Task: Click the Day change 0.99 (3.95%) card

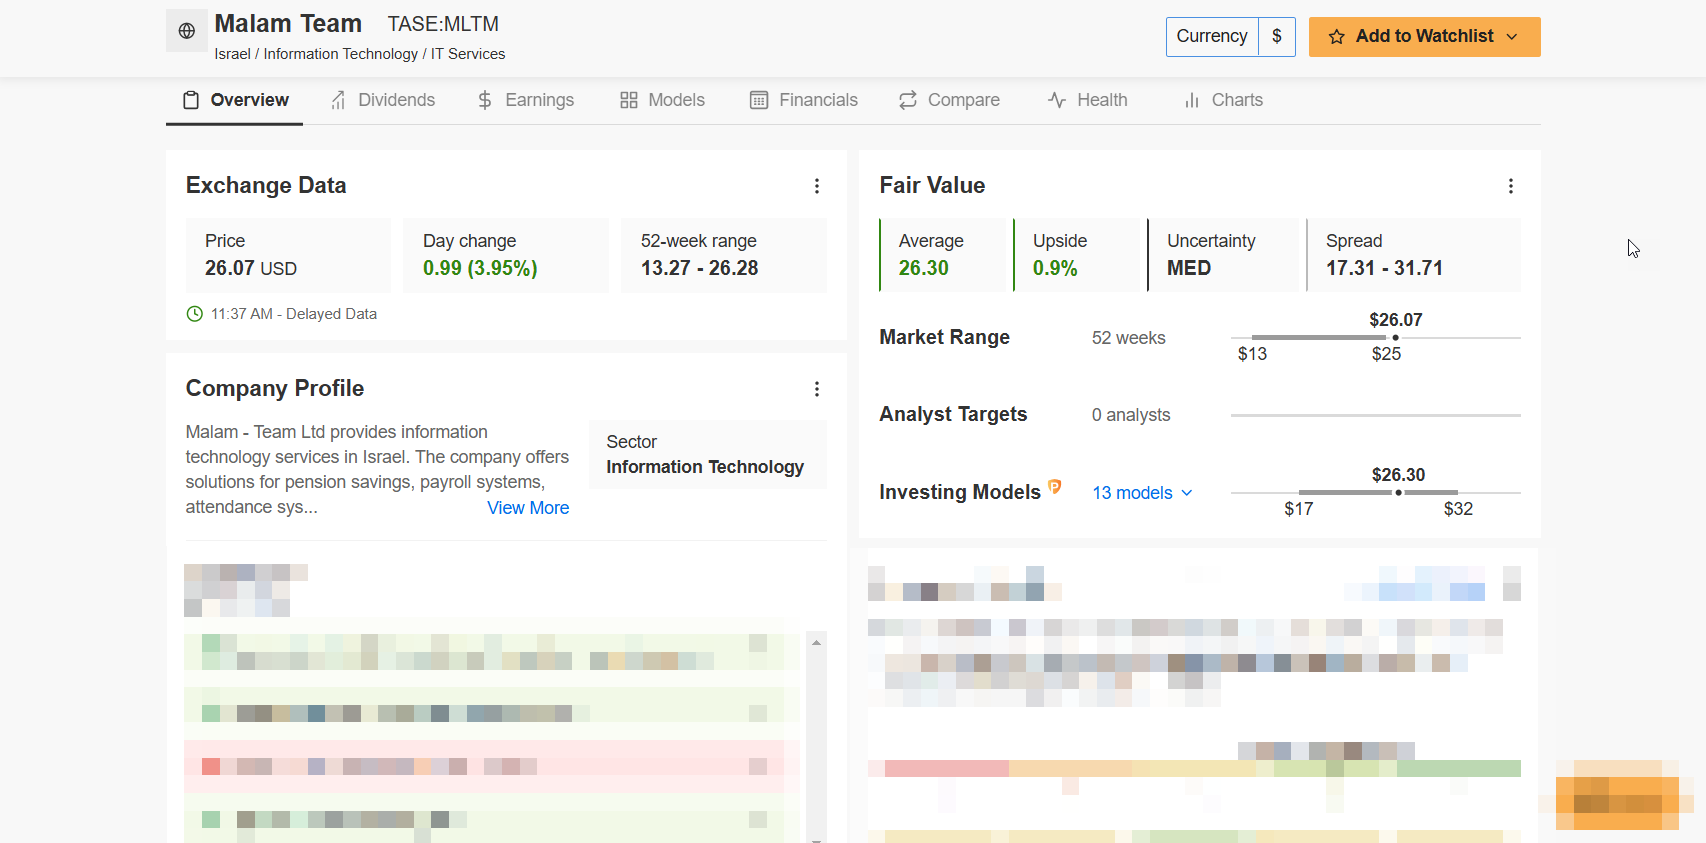Action: 506,255
